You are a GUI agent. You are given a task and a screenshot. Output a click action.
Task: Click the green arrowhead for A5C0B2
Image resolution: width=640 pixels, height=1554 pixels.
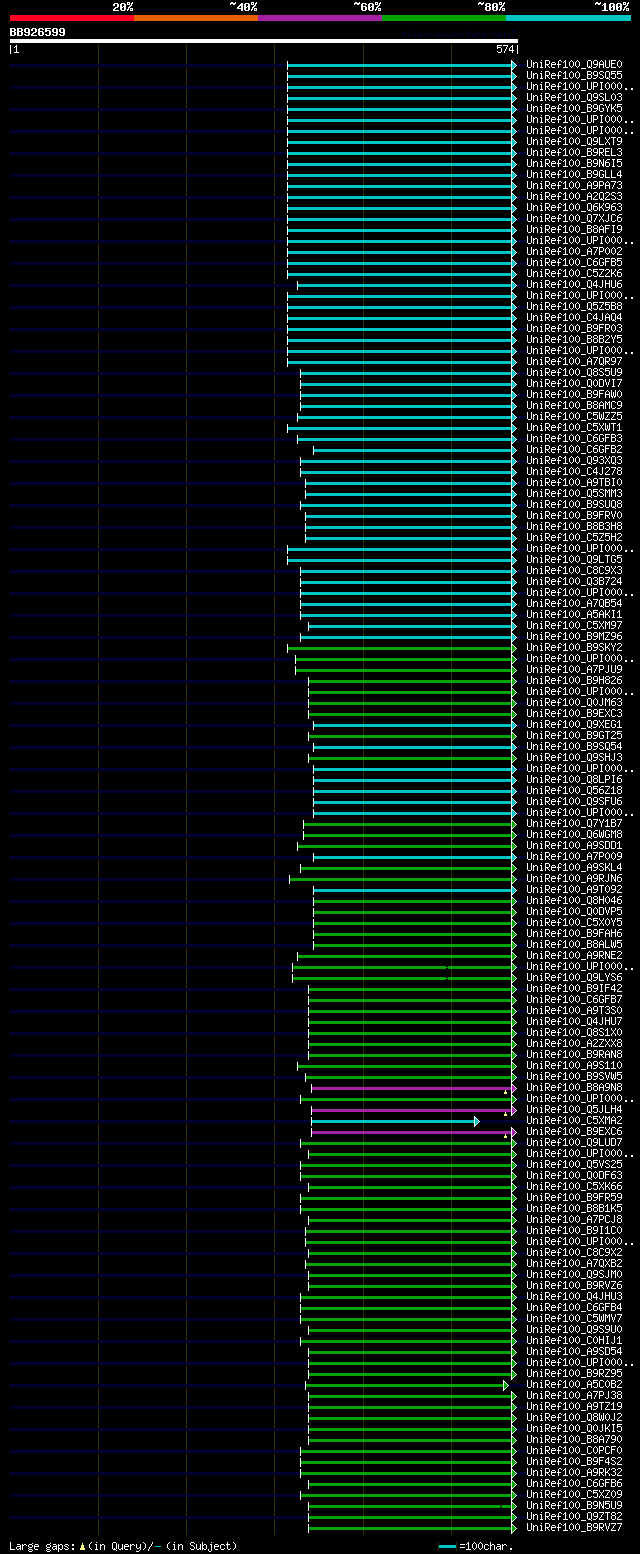tap(506, 1385)
